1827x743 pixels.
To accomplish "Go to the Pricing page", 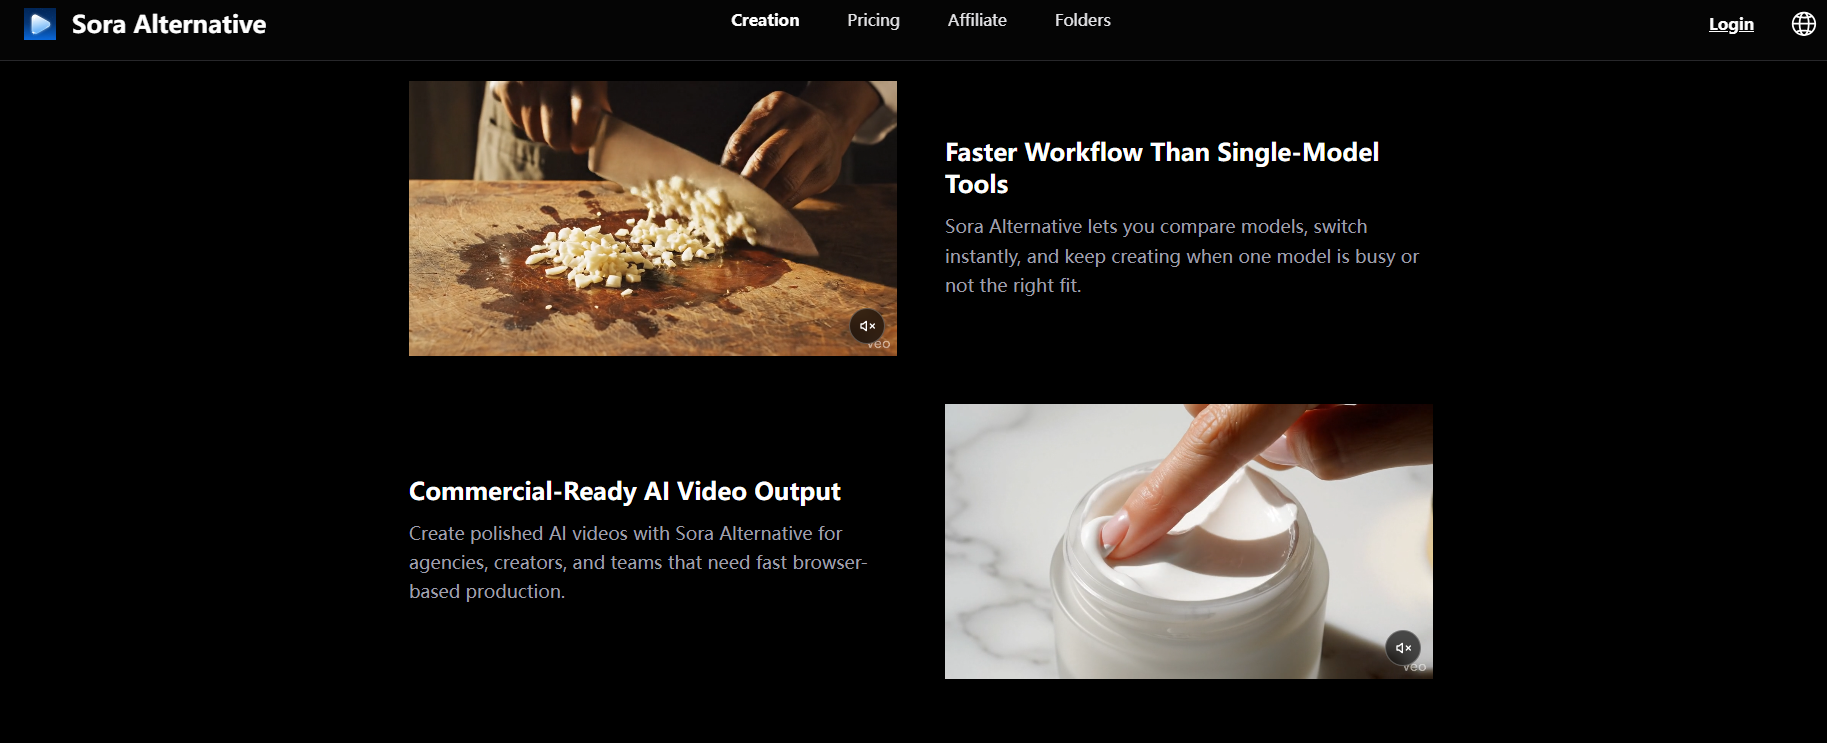I will (873, 20).
